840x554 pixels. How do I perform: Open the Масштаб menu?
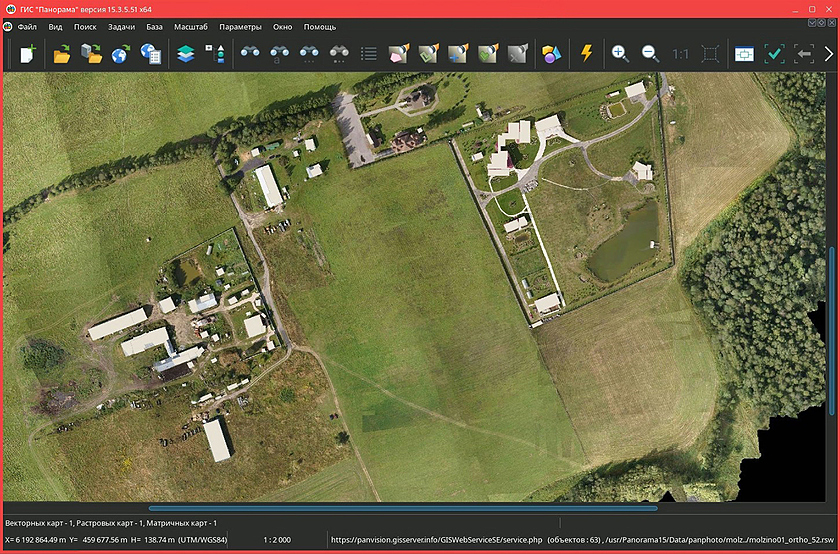(x=191, y=27)
